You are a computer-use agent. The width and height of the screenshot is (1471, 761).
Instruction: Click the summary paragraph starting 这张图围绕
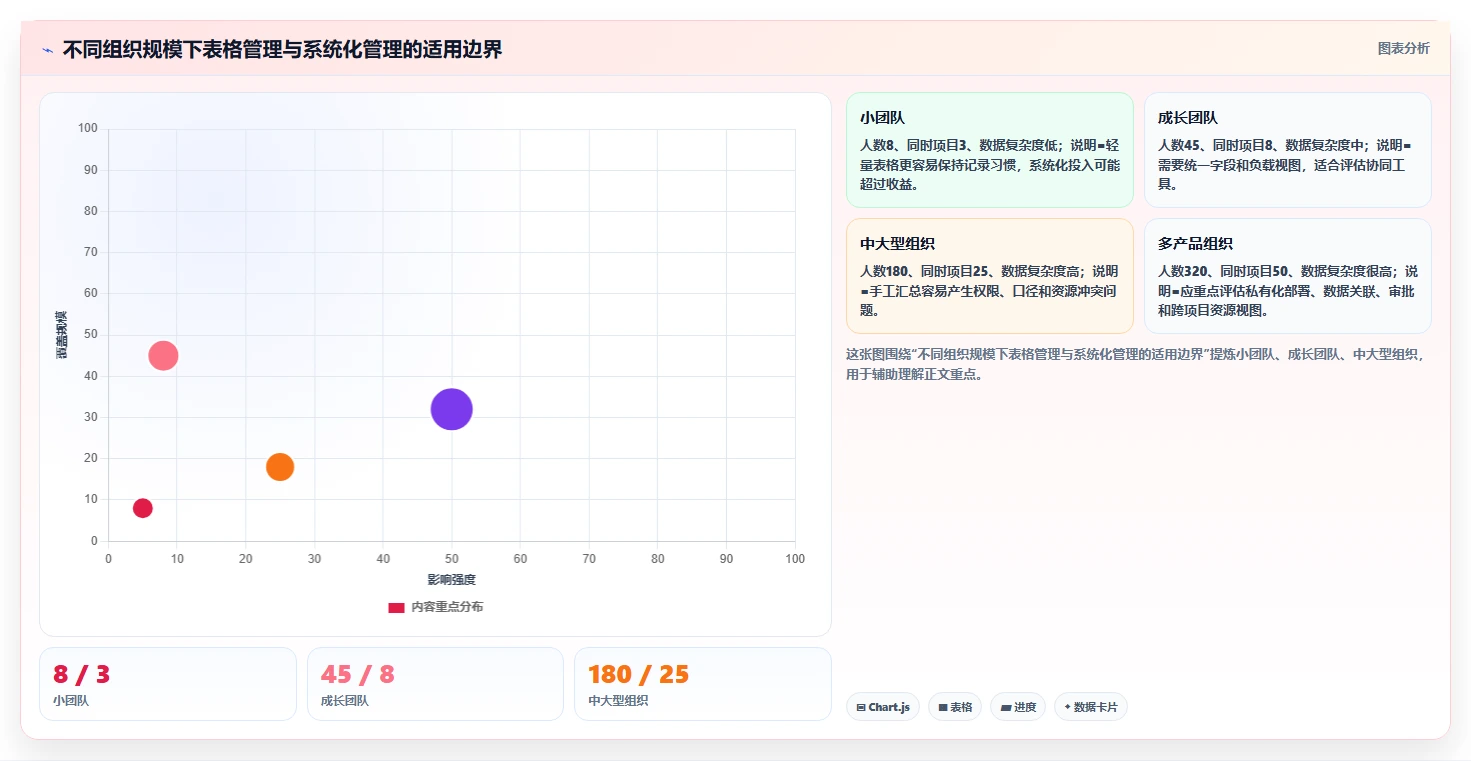coord(1138,364)
